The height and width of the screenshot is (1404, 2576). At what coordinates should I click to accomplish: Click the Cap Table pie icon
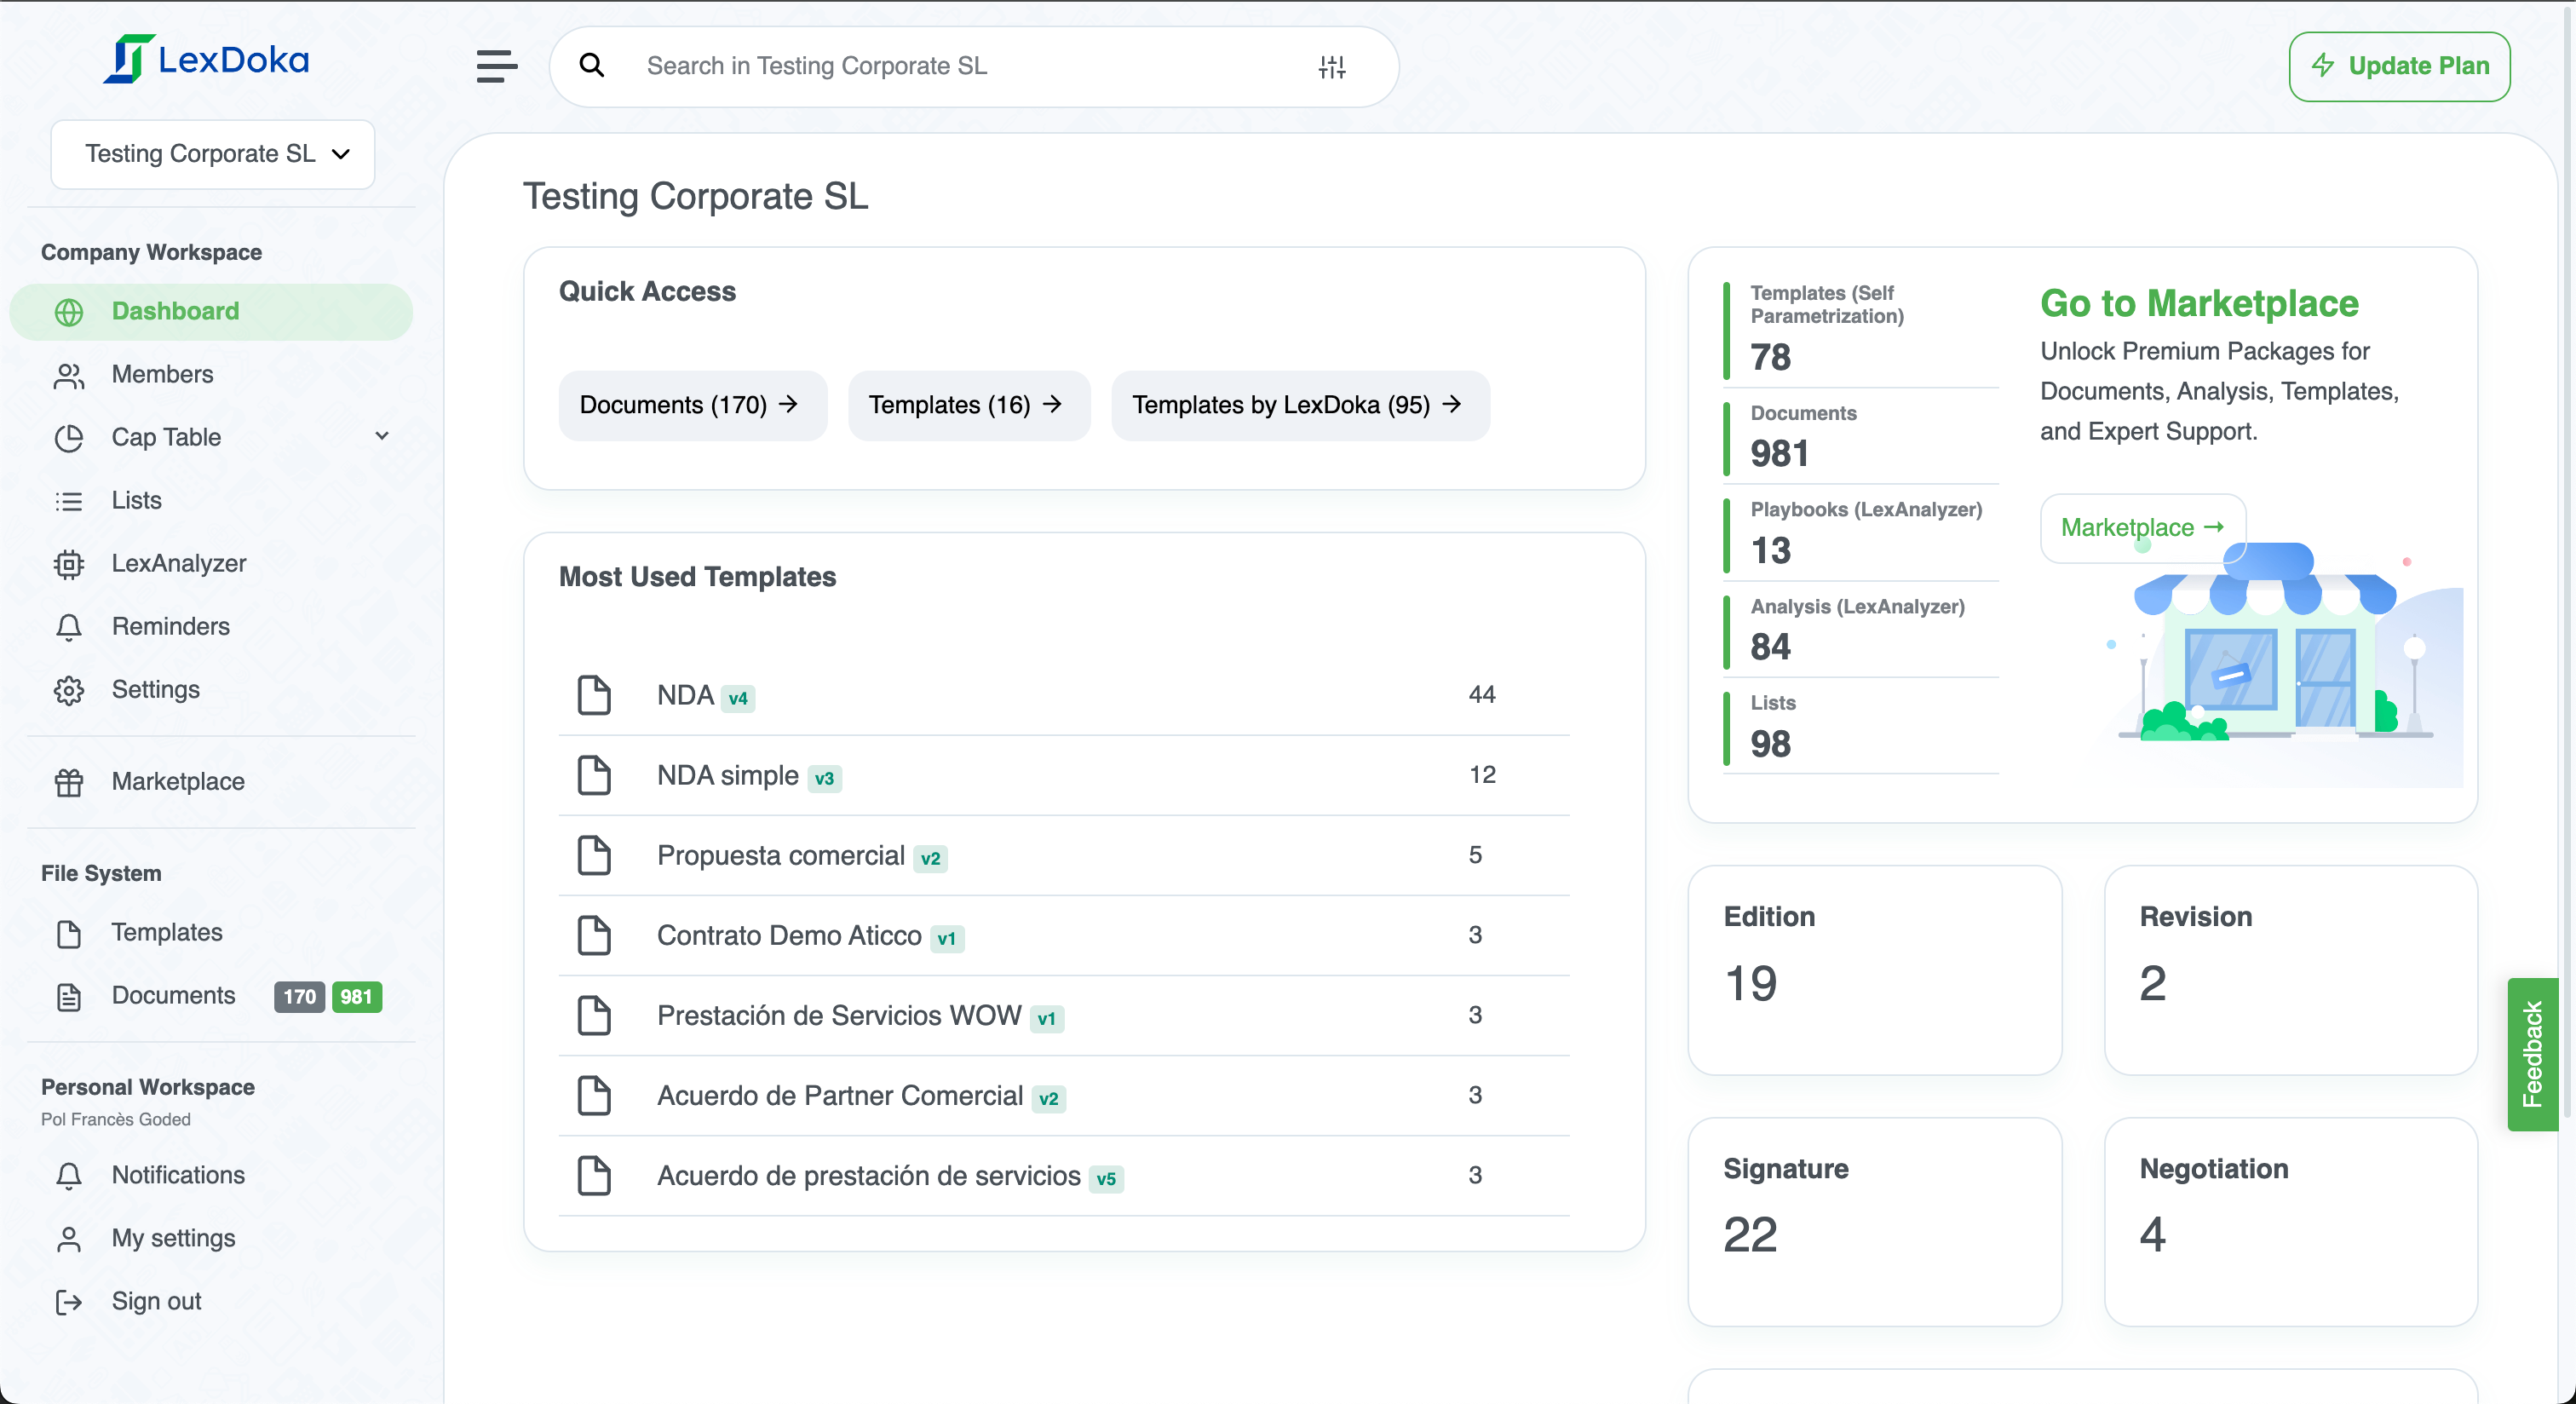coord(69,438)
